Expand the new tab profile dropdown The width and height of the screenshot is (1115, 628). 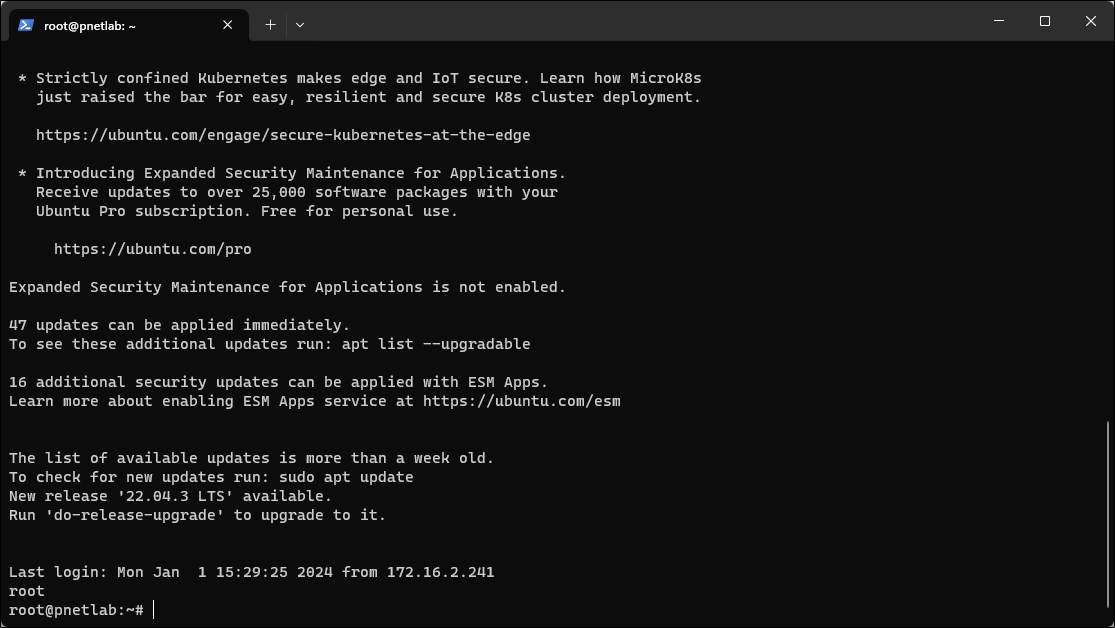[300, 25]
